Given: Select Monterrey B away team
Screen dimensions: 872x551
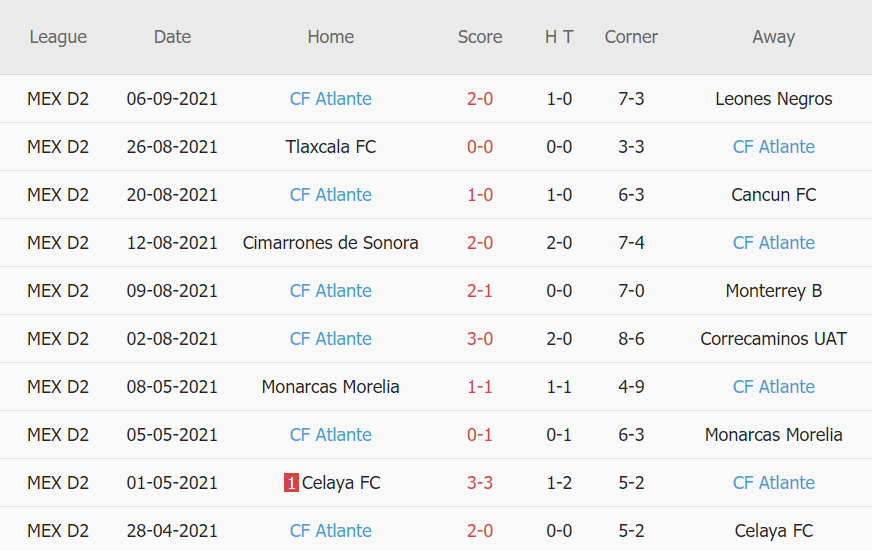Looking at the screenshot, I should pyautogui.click(x=773, y=291).
